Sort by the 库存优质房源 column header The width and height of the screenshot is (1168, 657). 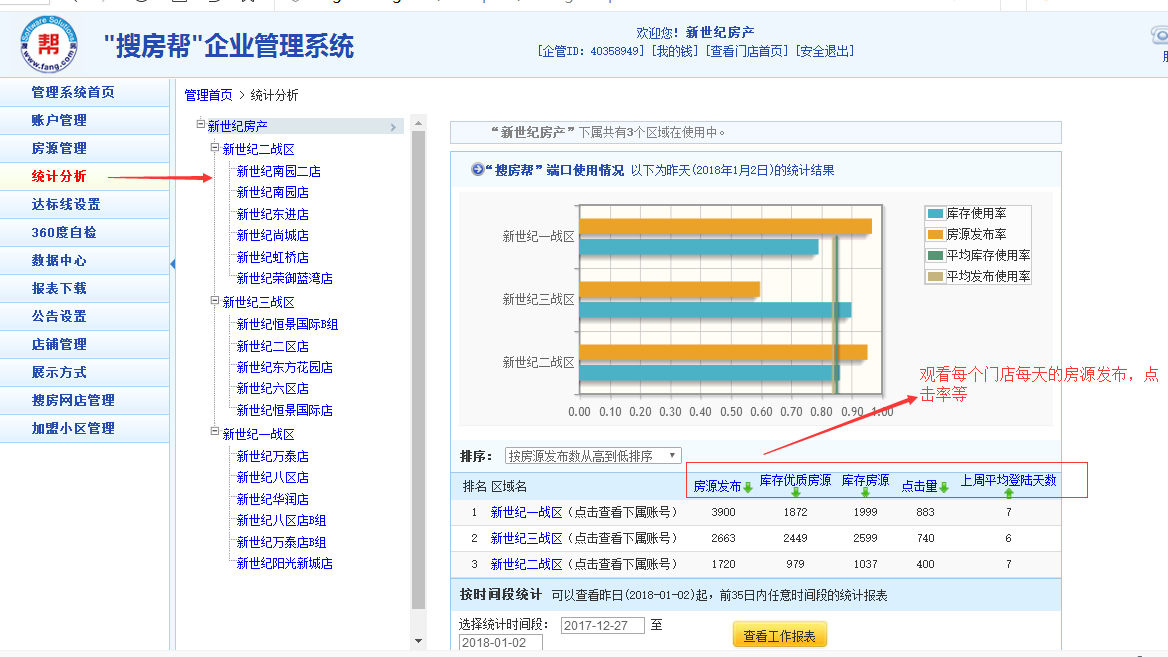click(796, 480)
